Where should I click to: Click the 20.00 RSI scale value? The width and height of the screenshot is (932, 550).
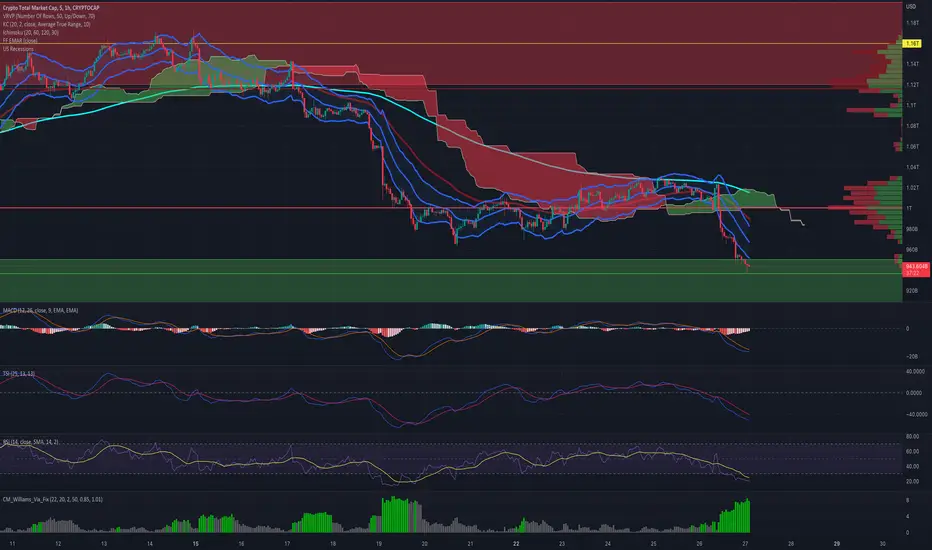[912, 482]
